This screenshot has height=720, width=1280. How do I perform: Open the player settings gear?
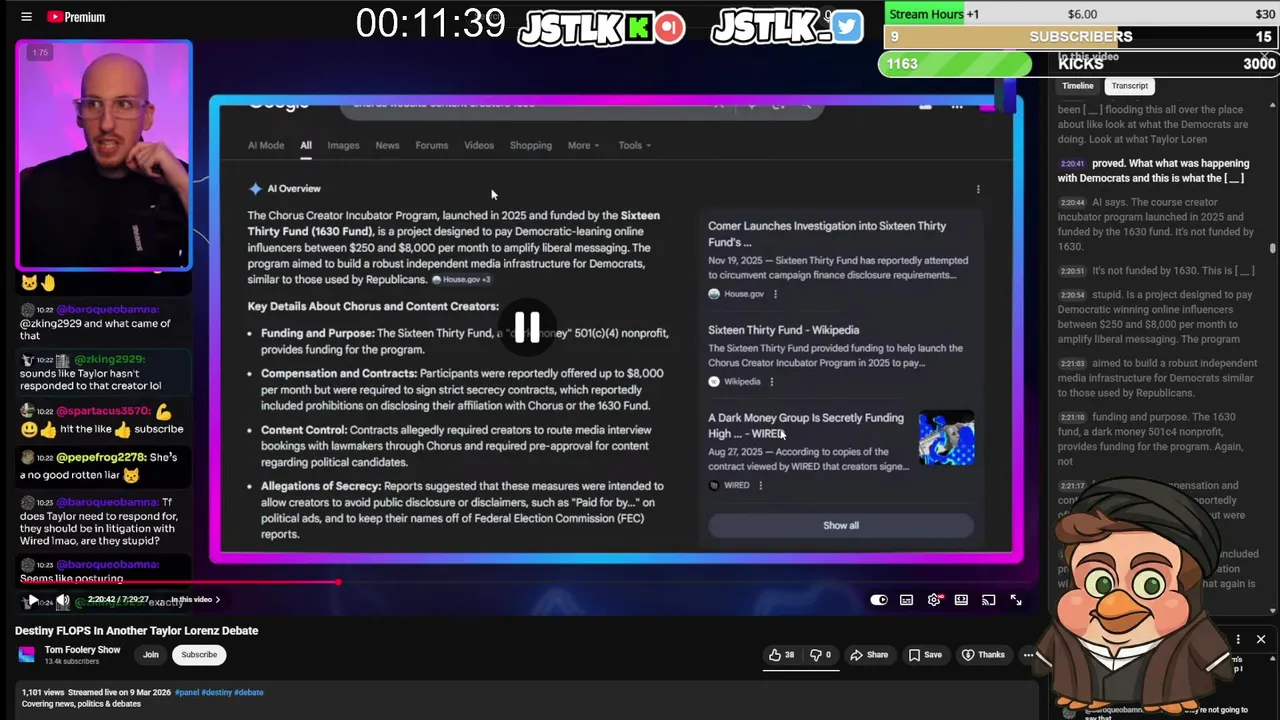click(934, 600)
